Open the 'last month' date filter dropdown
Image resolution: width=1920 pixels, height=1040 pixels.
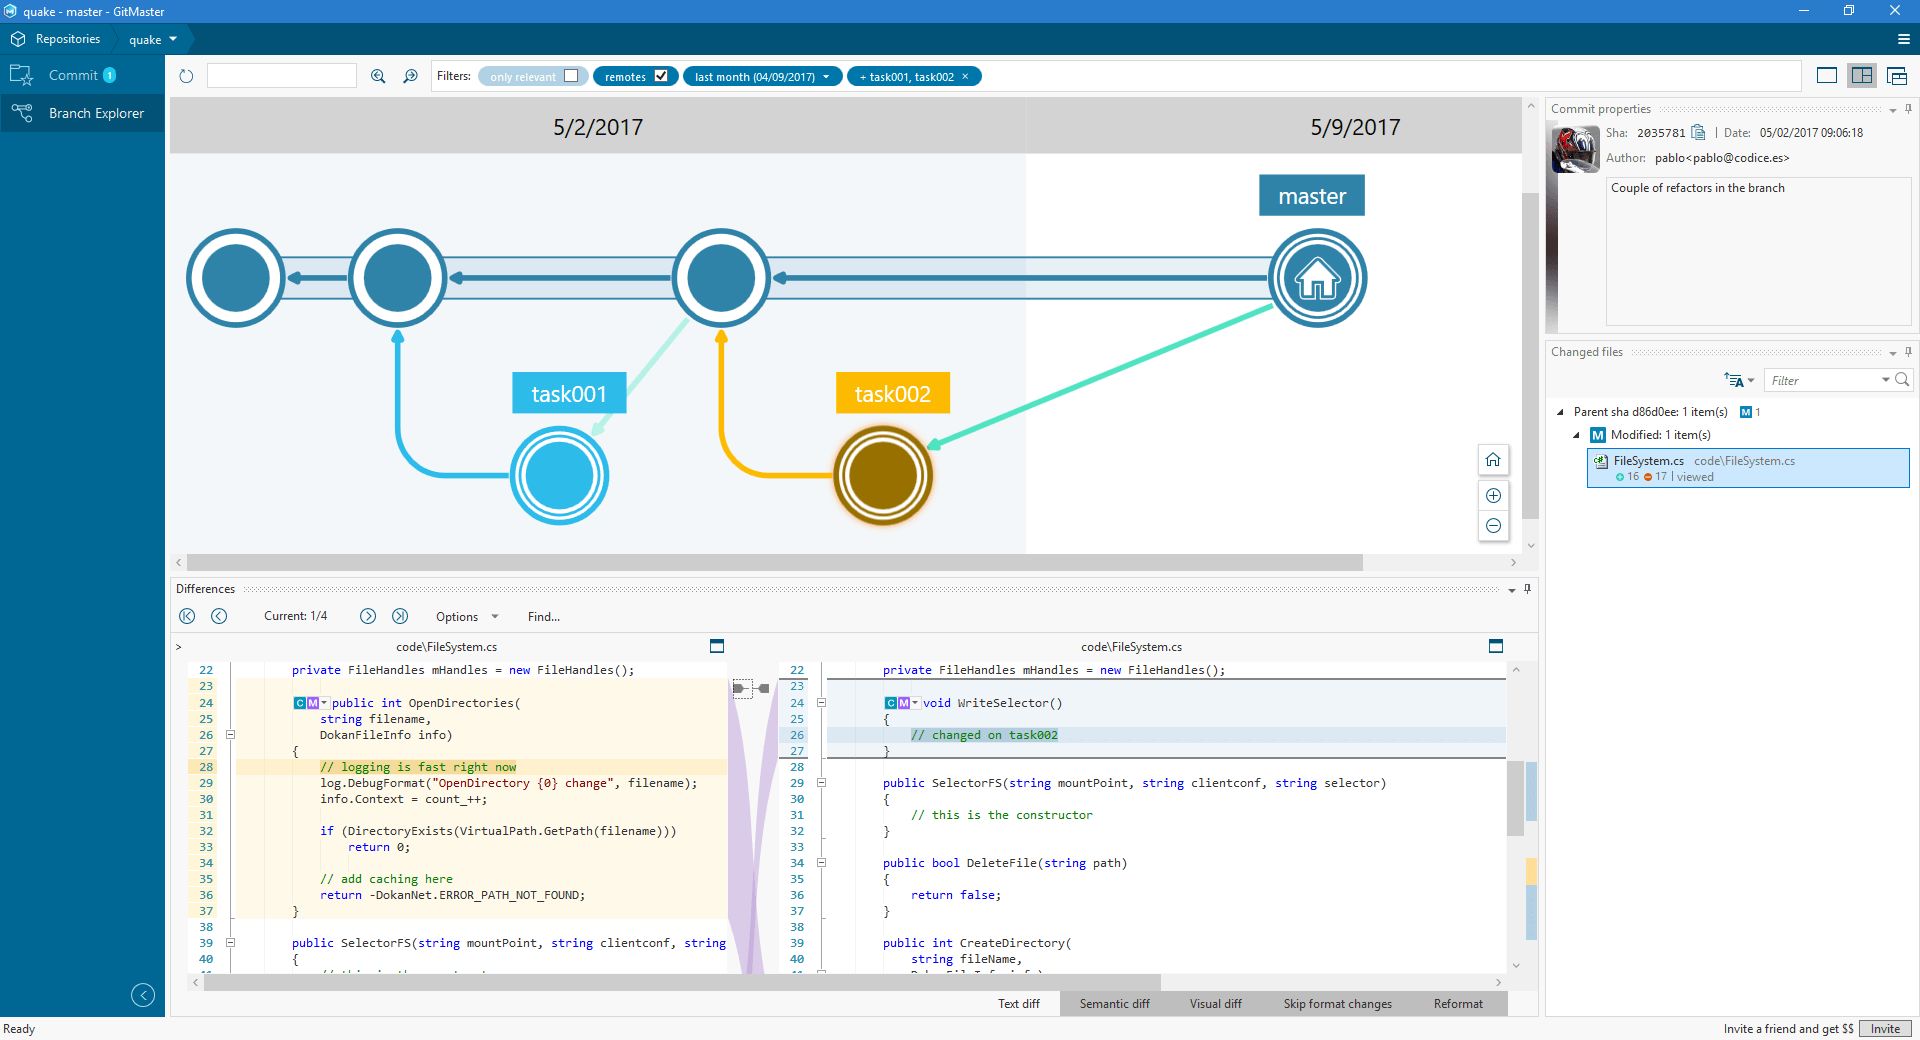[x=826, y=77]
